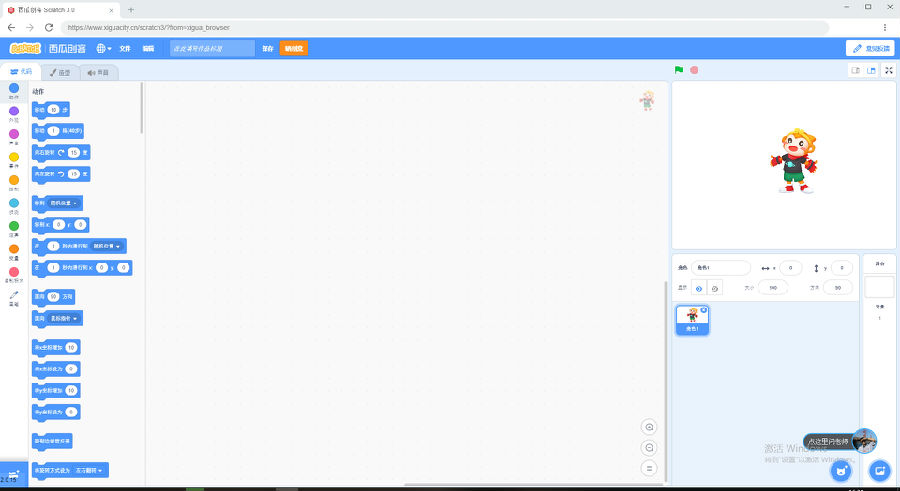Image resolution: width=900 pixels, height=491 pixels.
Task: Zoom in on the code workspace
Action: 649,427
